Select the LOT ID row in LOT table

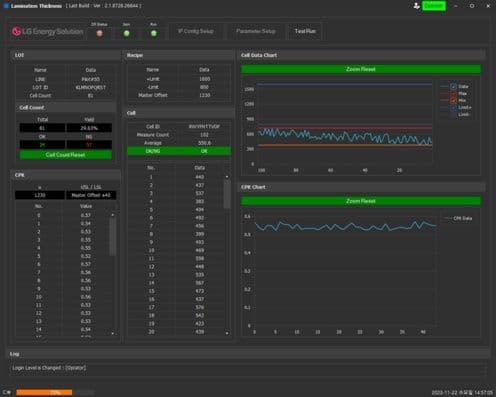[65, 87]
